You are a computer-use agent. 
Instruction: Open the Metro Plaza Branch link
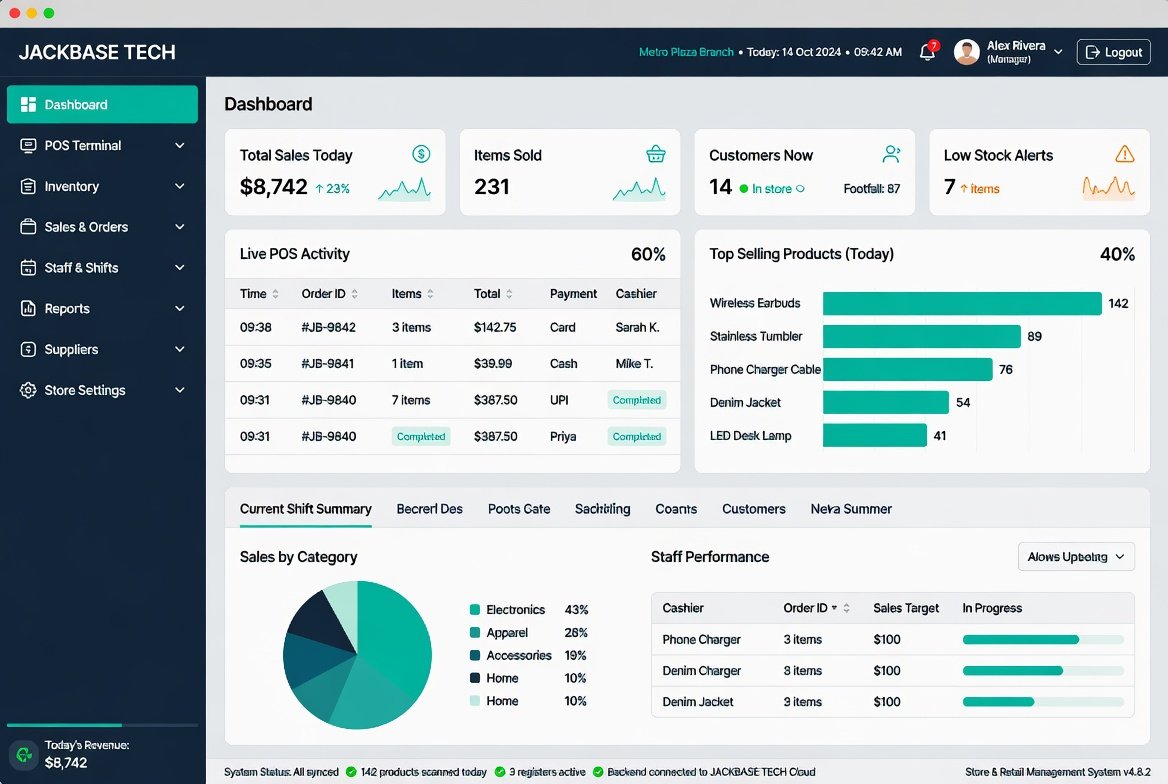tap(686, 52)
